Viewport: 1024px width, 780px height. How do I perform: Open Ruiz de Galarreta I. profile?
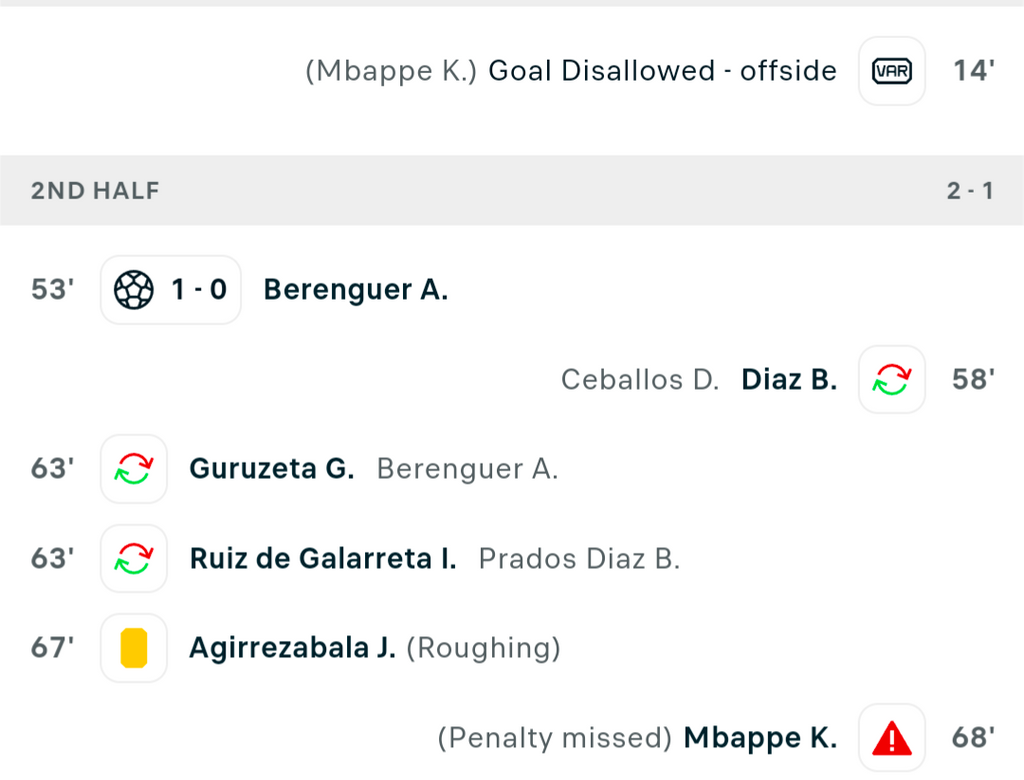click(323, 559)
